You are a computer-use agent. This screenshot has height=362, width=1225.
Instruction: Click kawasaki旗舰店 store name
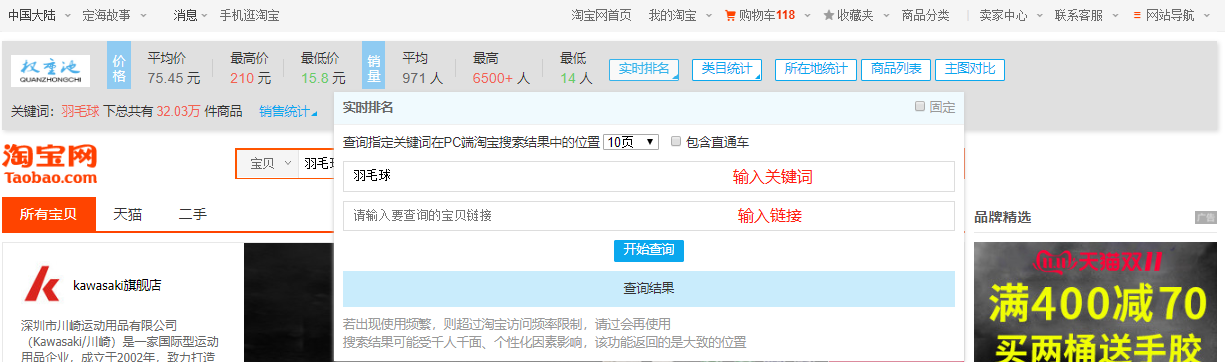117,285
